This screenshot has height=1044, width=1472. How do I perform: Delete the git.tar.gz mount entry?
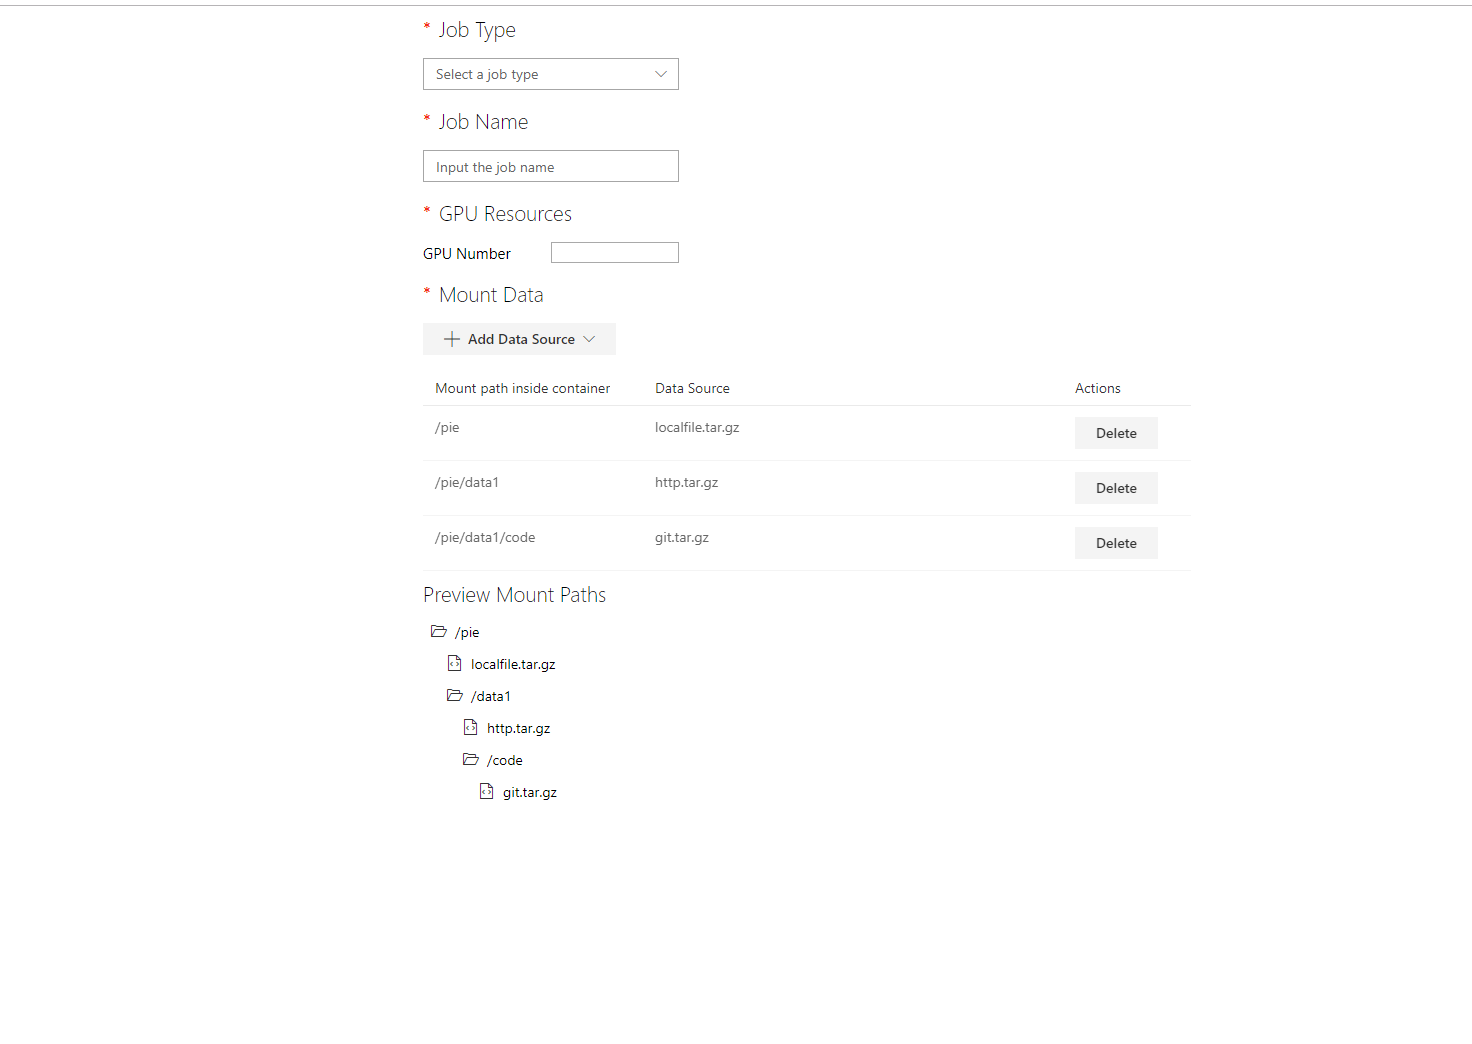1115,542
